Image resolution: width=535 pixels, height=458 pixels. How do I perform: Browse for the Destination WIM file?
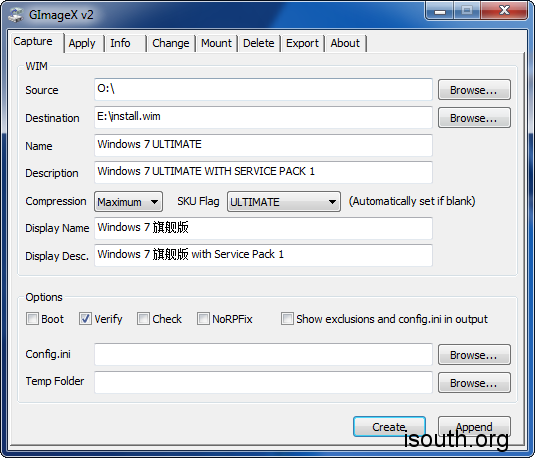(474, 118)
